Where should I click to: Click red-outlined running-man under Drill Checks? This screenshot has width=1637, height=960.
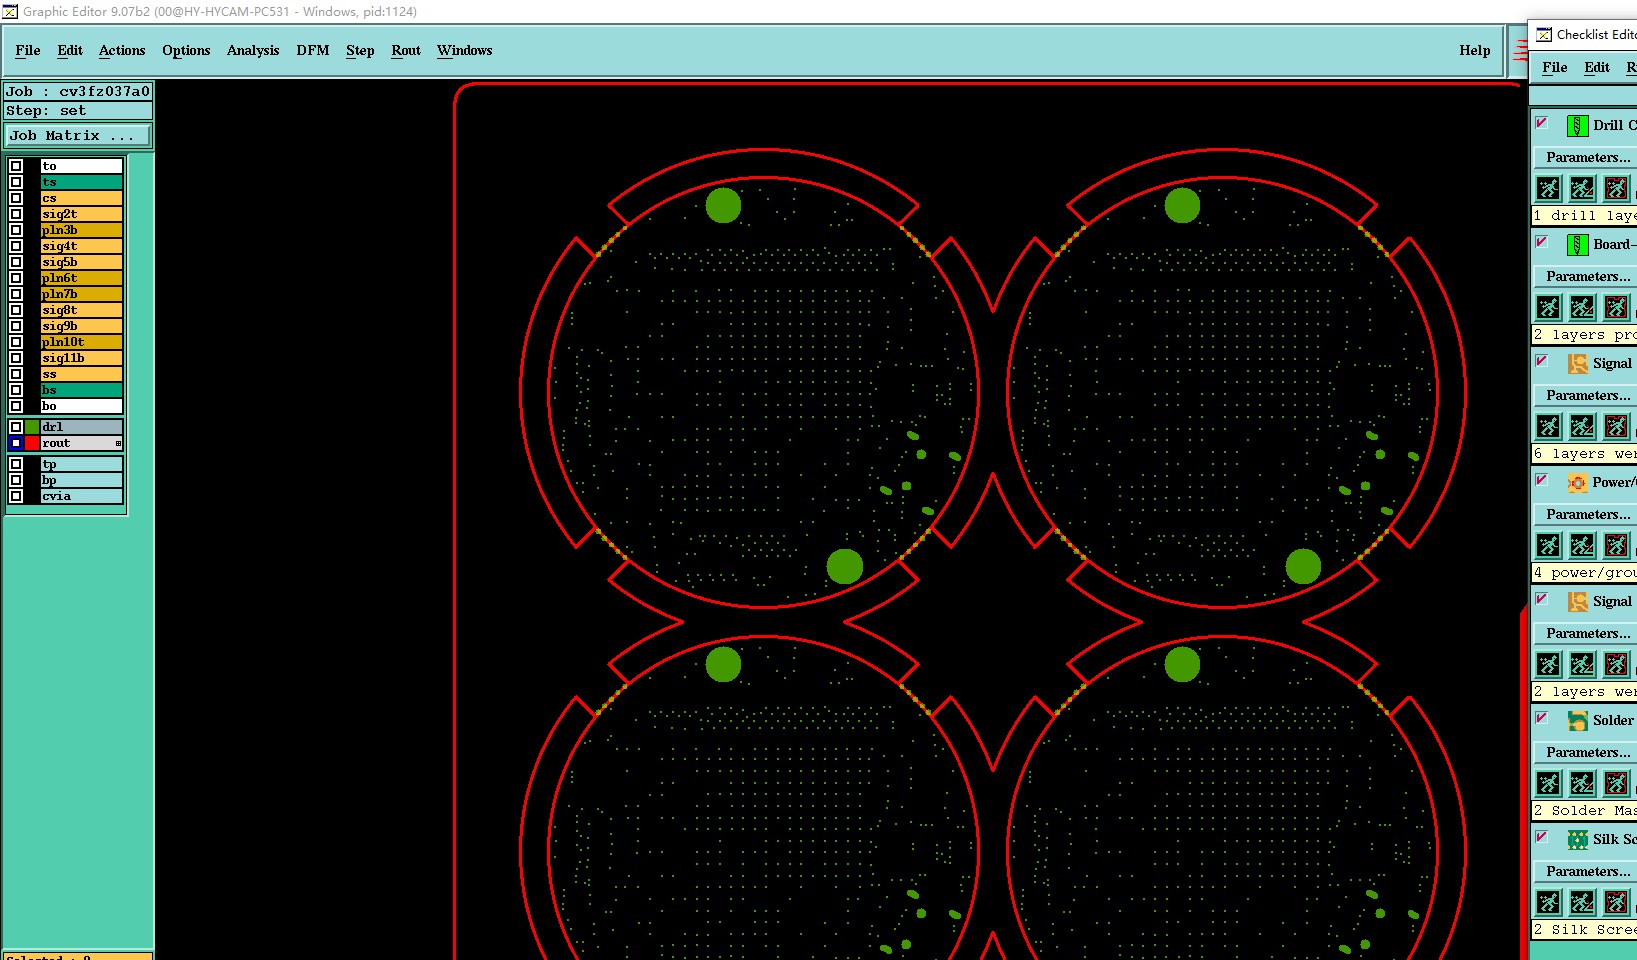click(1616, 188)
